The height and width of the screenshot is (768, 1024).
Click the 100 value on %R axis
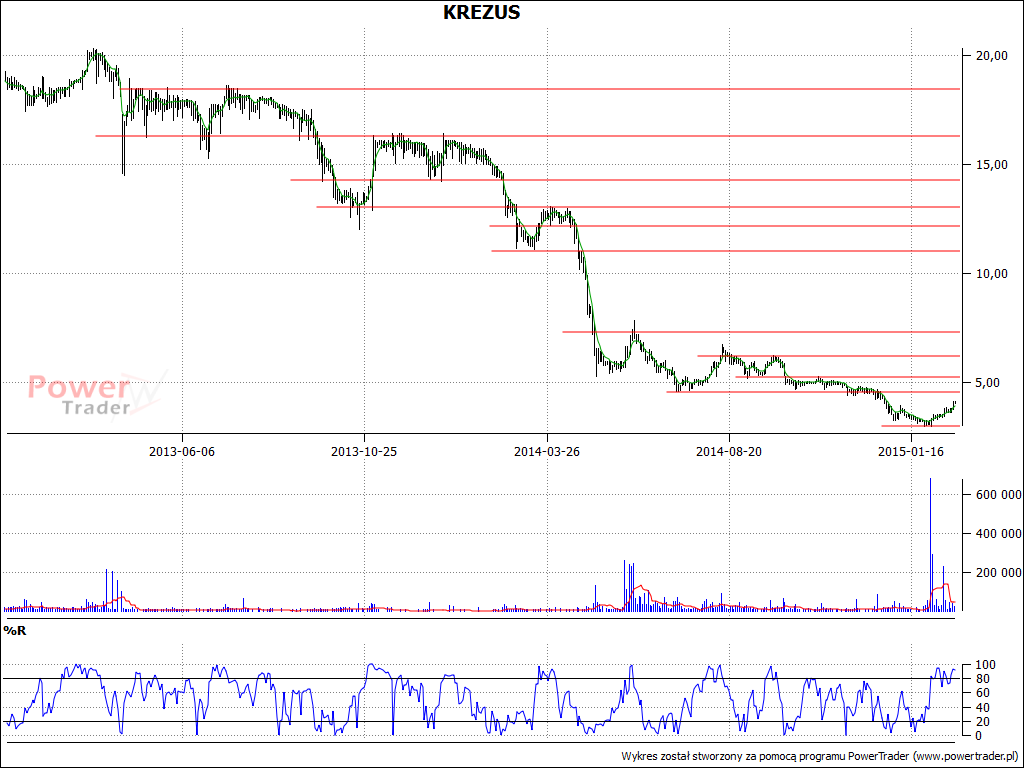pyautogui.click(x=984, y=665)
